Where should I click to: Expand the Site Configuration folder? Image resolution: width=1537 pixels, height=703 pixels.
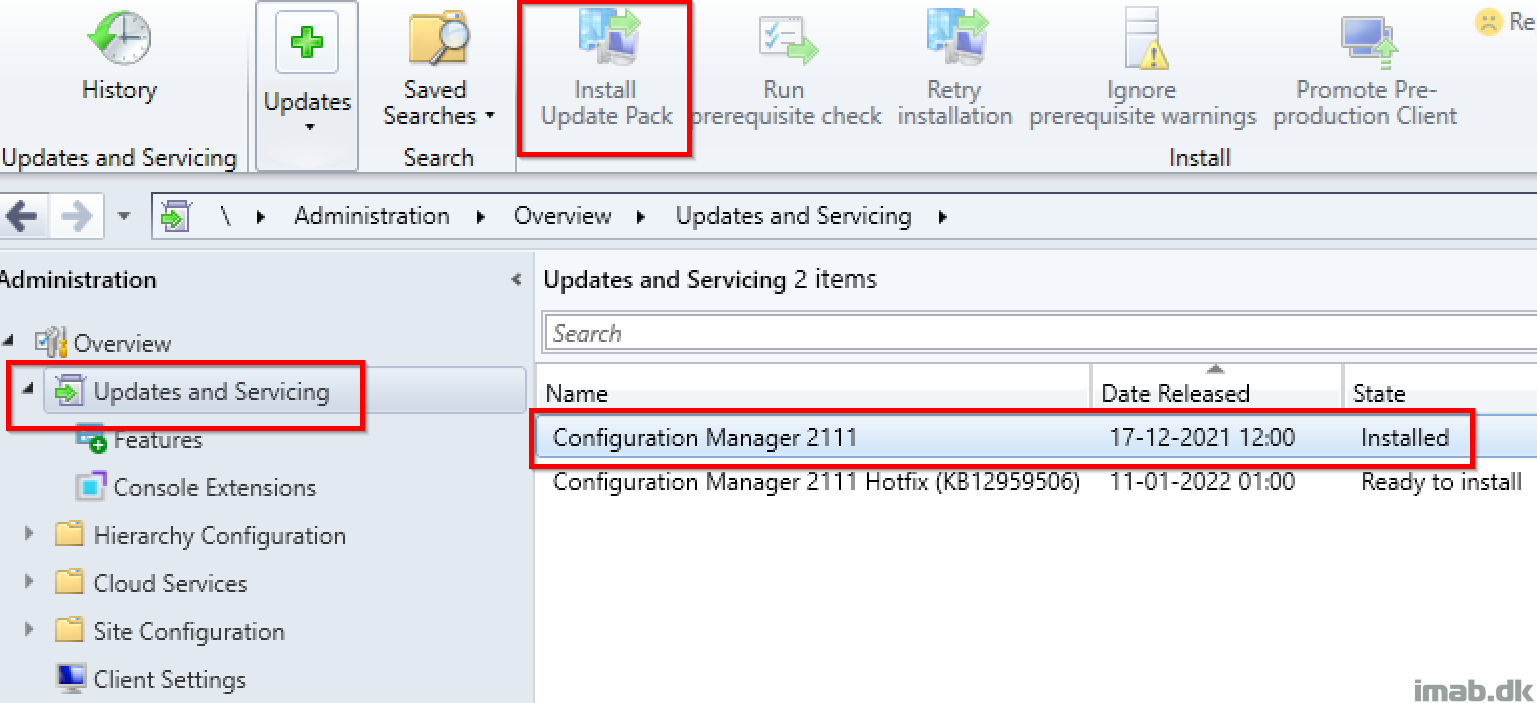click(x=29, y=631)
